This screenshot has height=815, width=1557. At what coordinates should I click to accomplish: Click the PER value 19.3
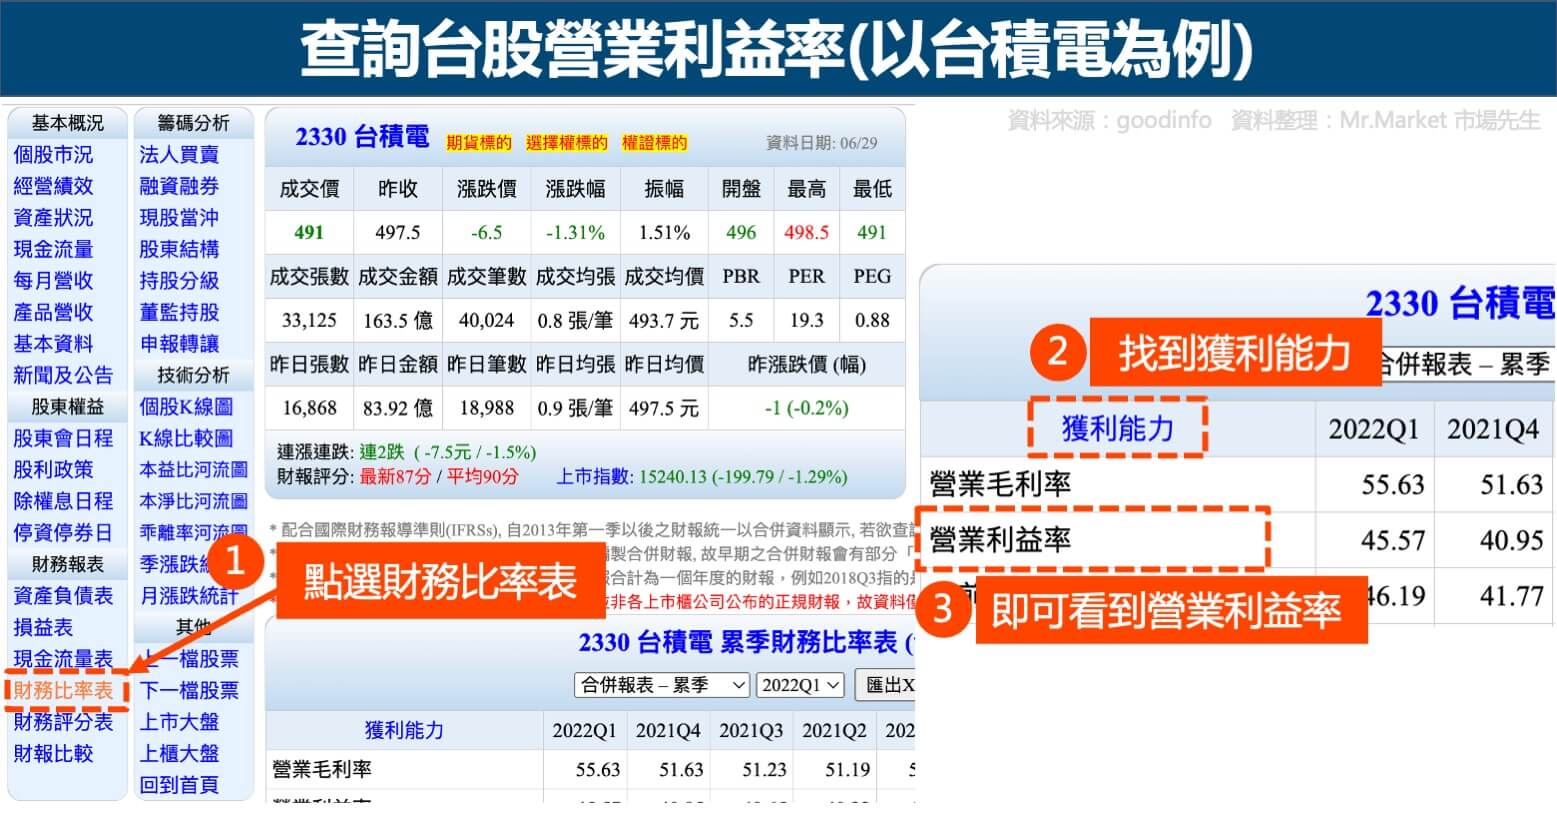pos(806,320)
